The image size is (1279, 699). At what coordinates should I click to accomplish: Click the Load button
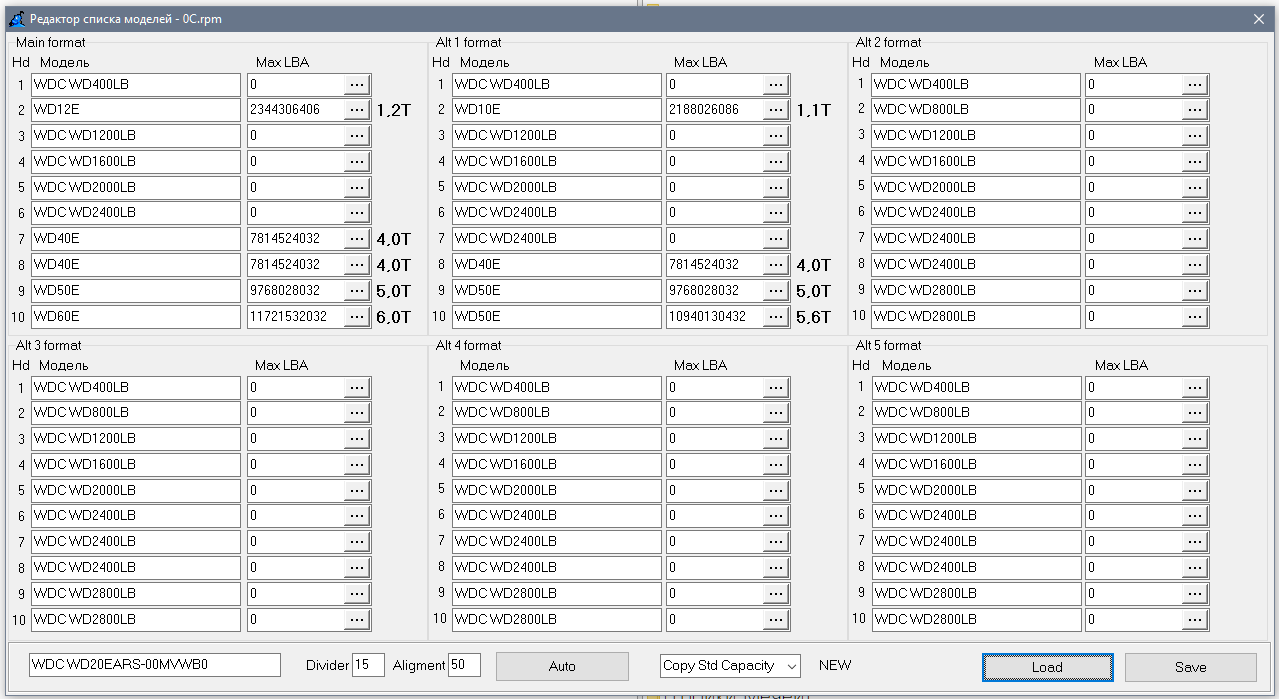click(x=1047, y=667)
